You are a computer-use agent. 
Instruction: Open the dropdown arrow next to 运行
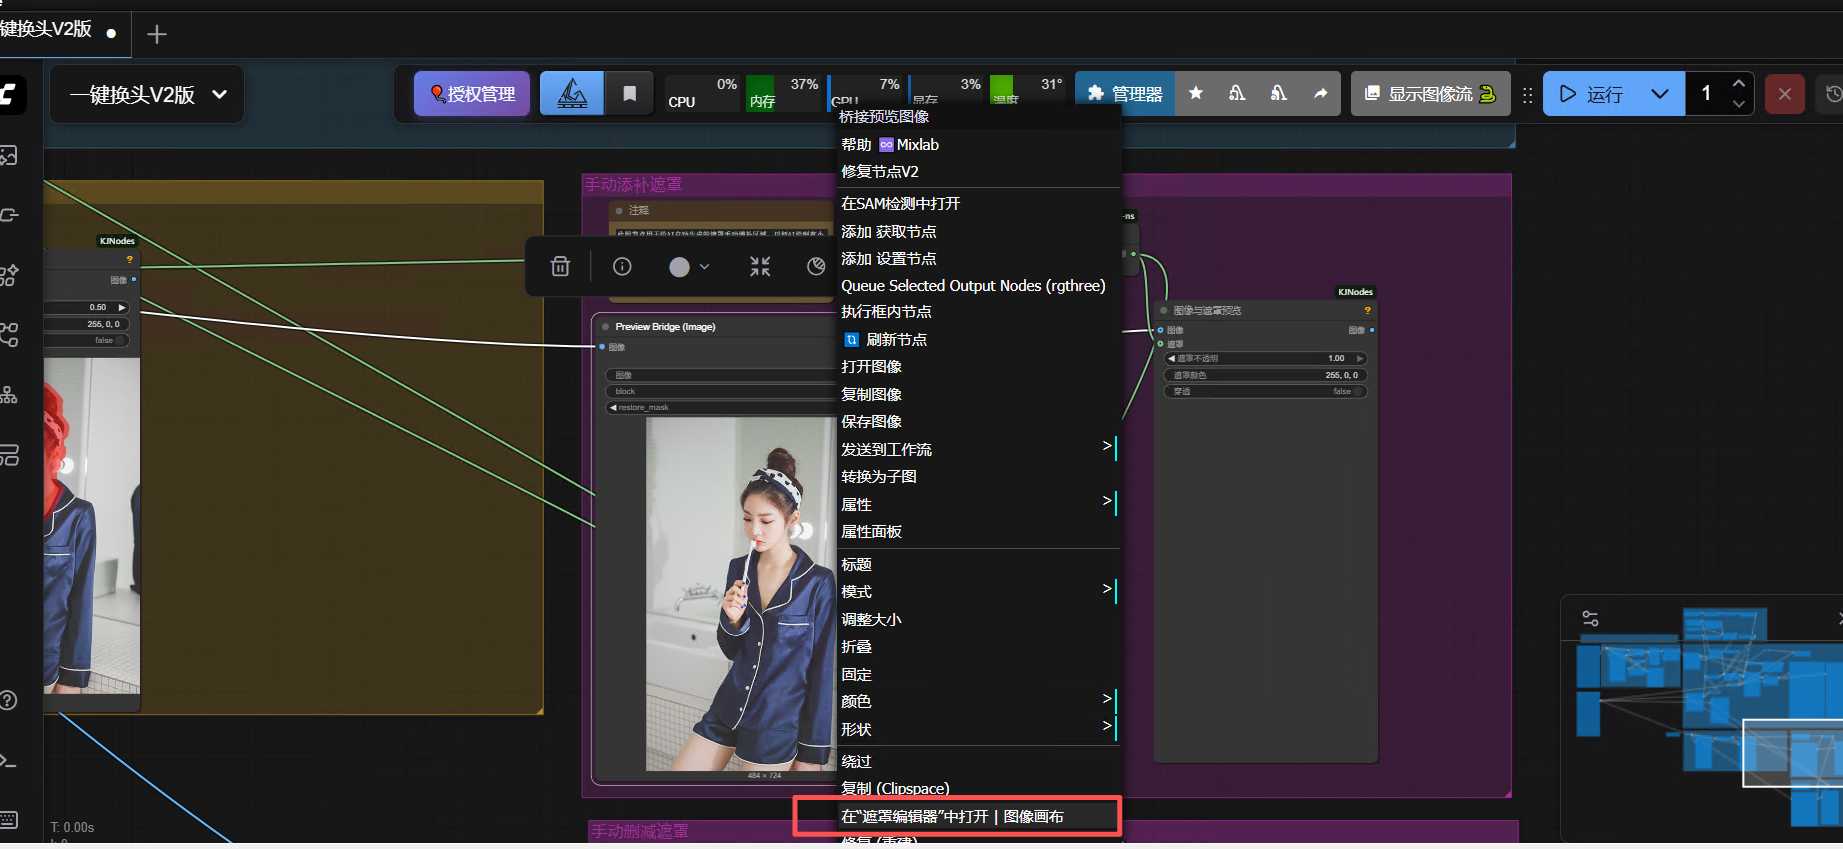[x=1660, y=94]
